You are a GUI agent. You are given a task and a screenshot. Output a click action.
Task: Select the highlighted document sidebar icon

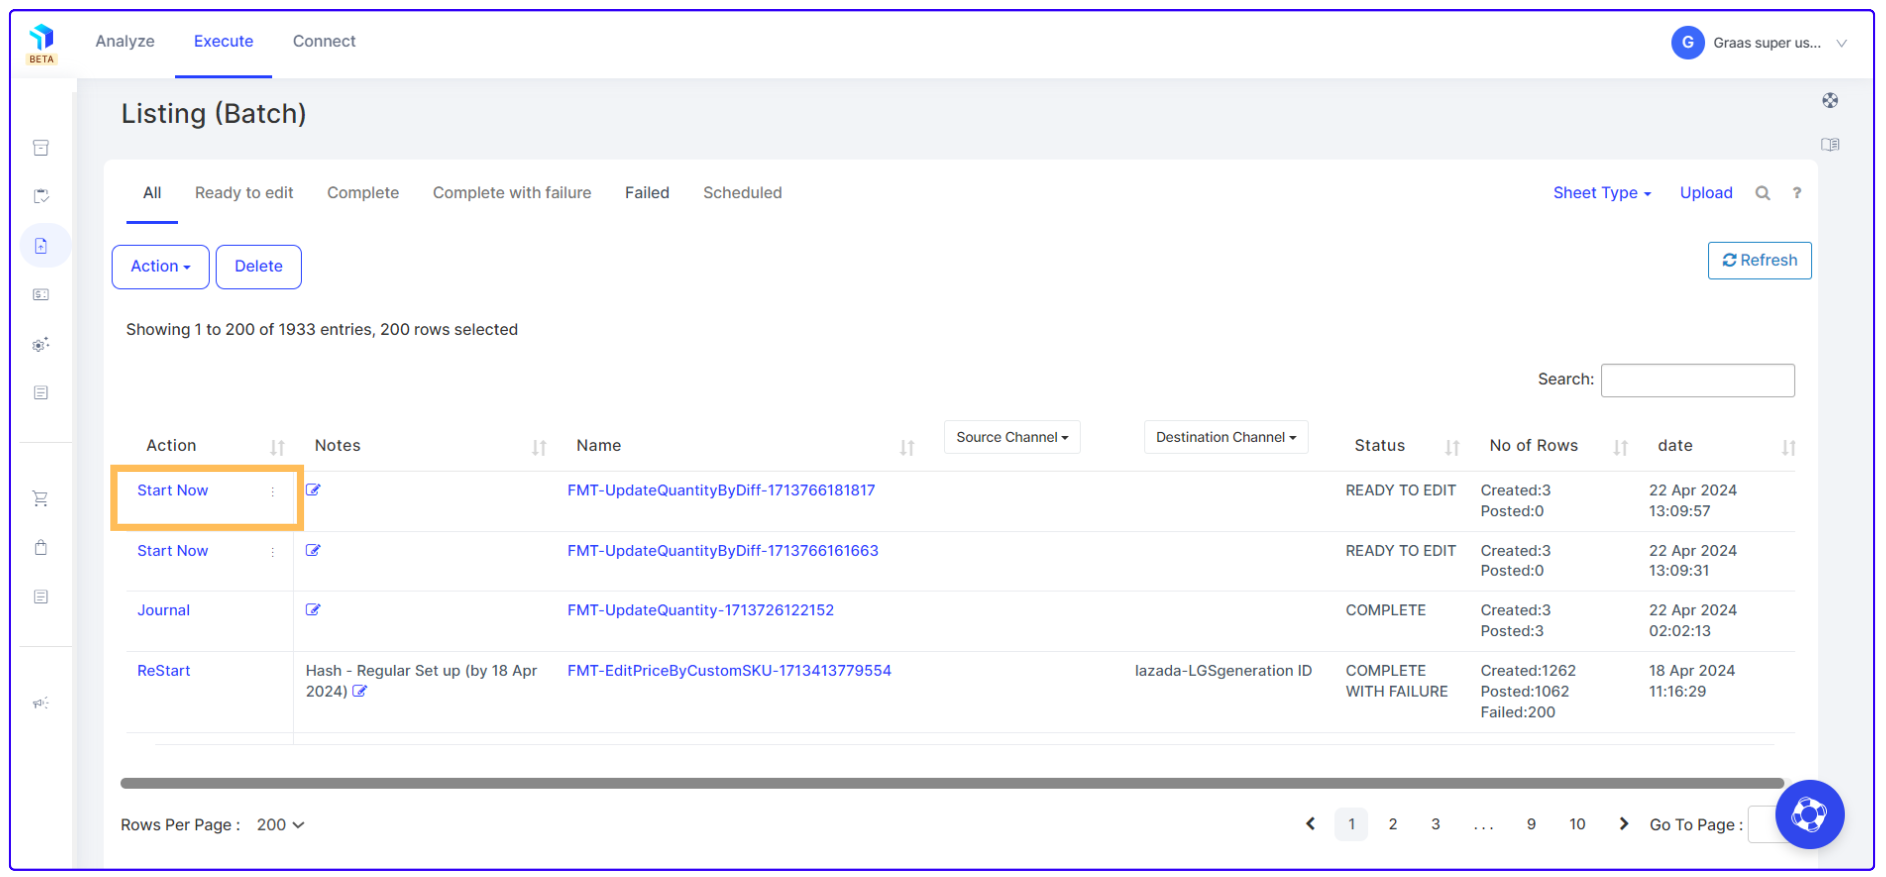pyautogui.click(x=41, y=246)
